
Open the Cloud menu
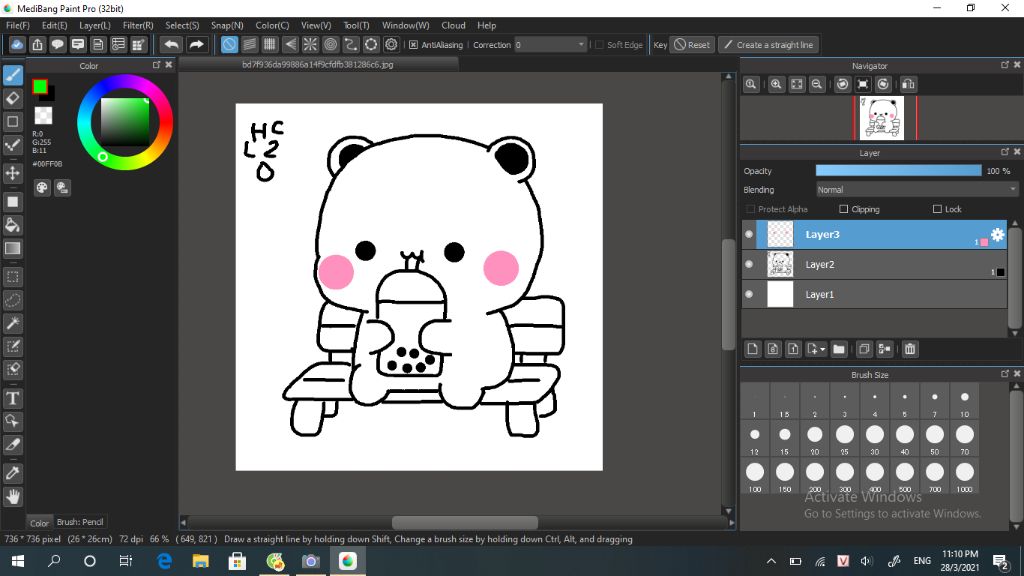pyautogui.click(x=453, y=25)
